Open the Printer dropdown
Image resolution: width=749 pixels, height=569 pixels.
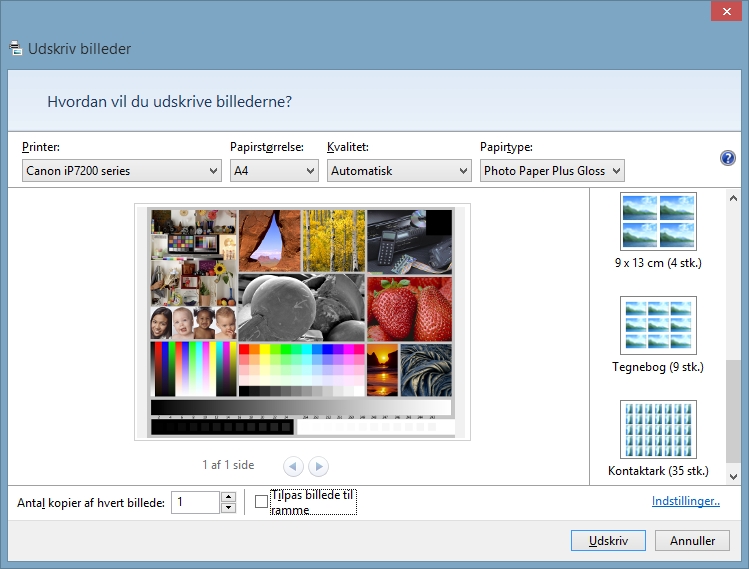click(x=121, y=171)
